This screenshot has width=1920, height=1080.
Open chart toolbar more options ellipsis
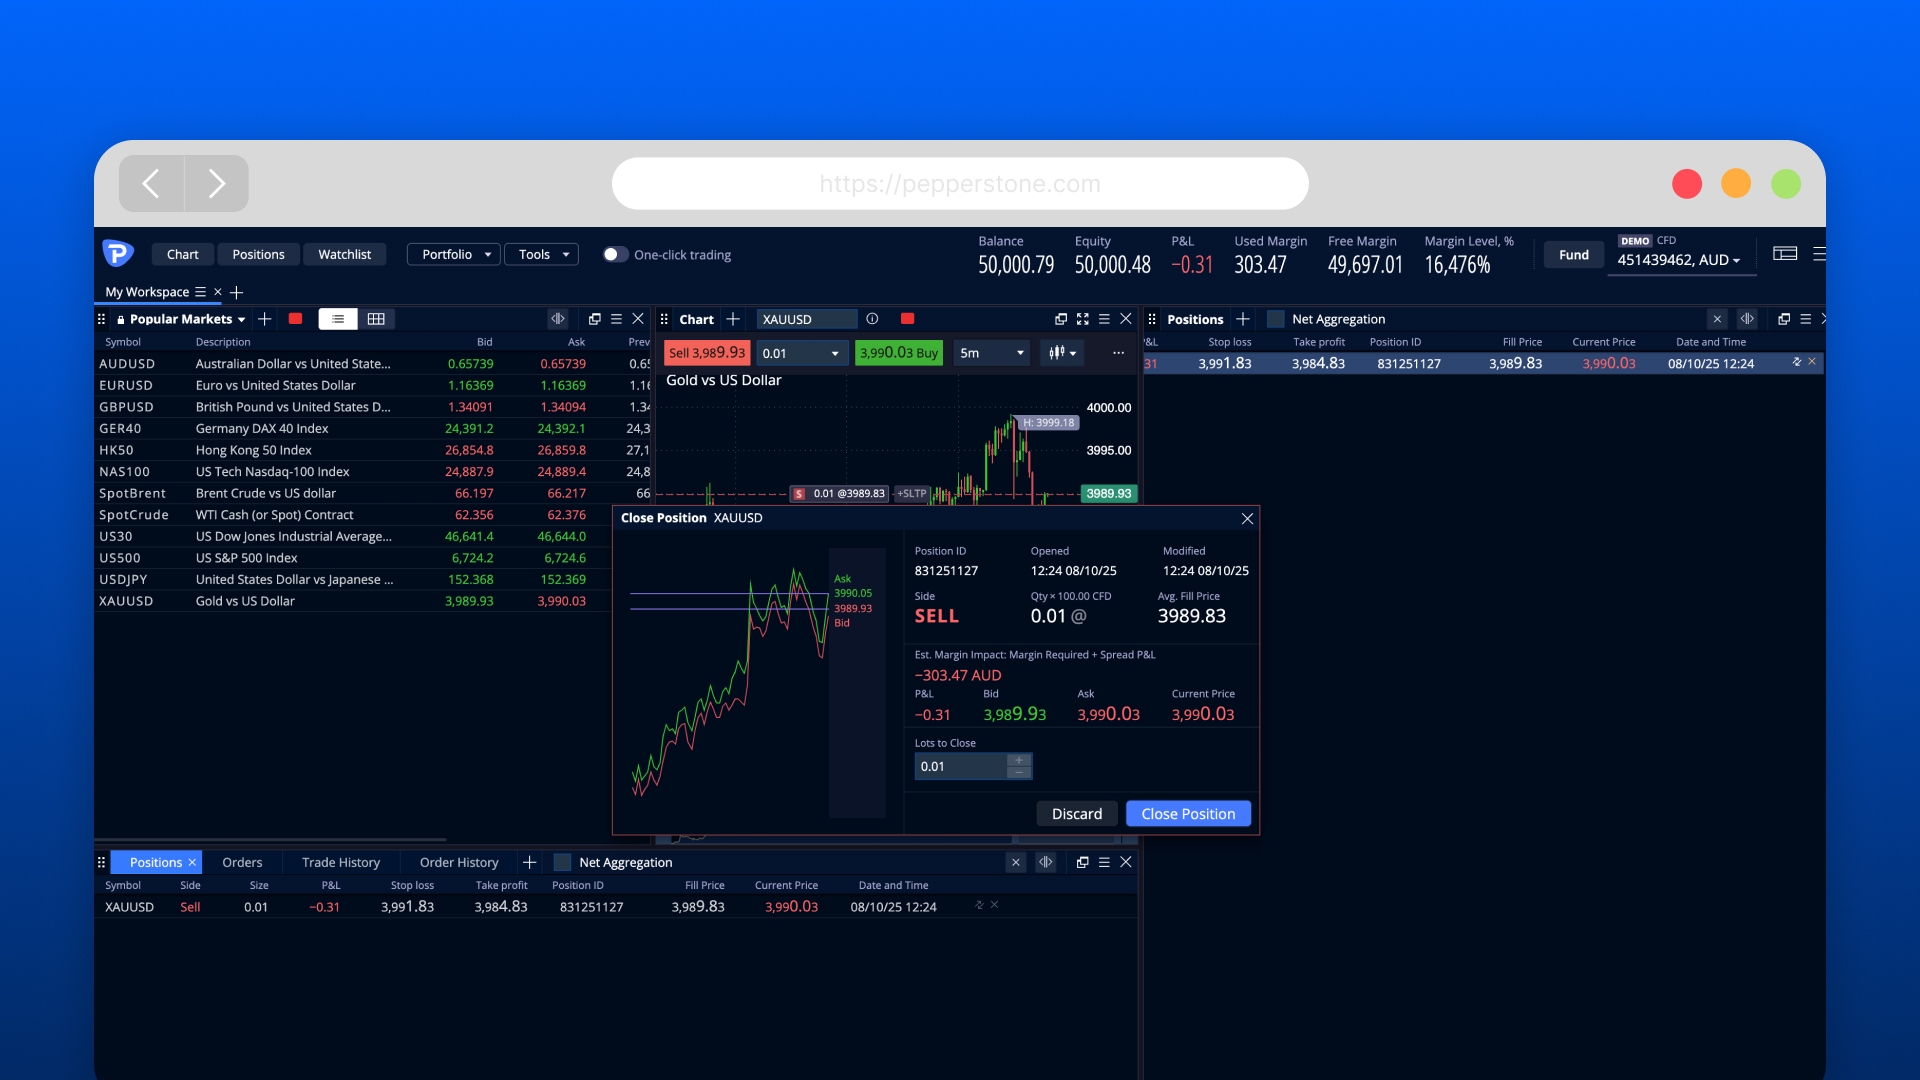(1118, 353)
